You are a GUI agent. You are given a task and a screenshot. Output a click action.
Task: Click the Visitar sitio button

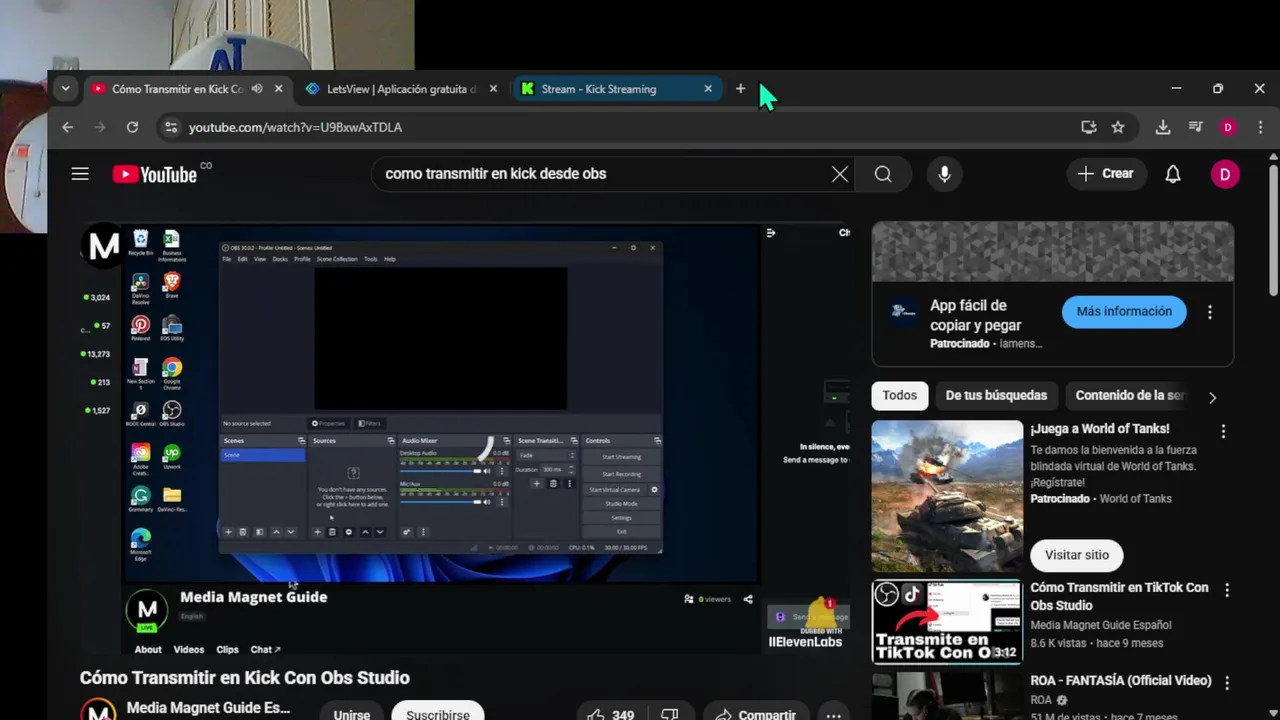click(x=1077, y=555)
